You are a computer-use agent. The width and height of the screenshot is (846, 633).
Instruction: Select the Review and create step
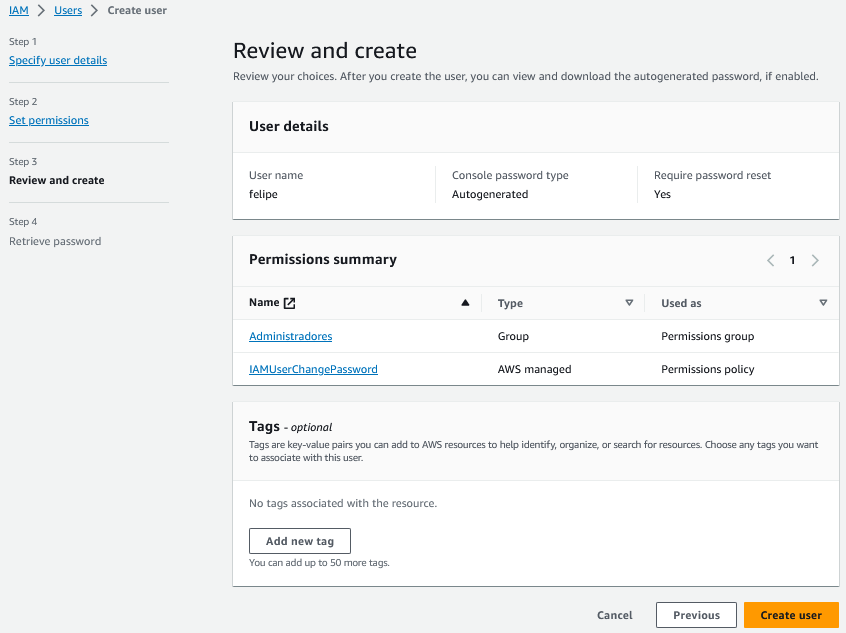tap(57, 180)
